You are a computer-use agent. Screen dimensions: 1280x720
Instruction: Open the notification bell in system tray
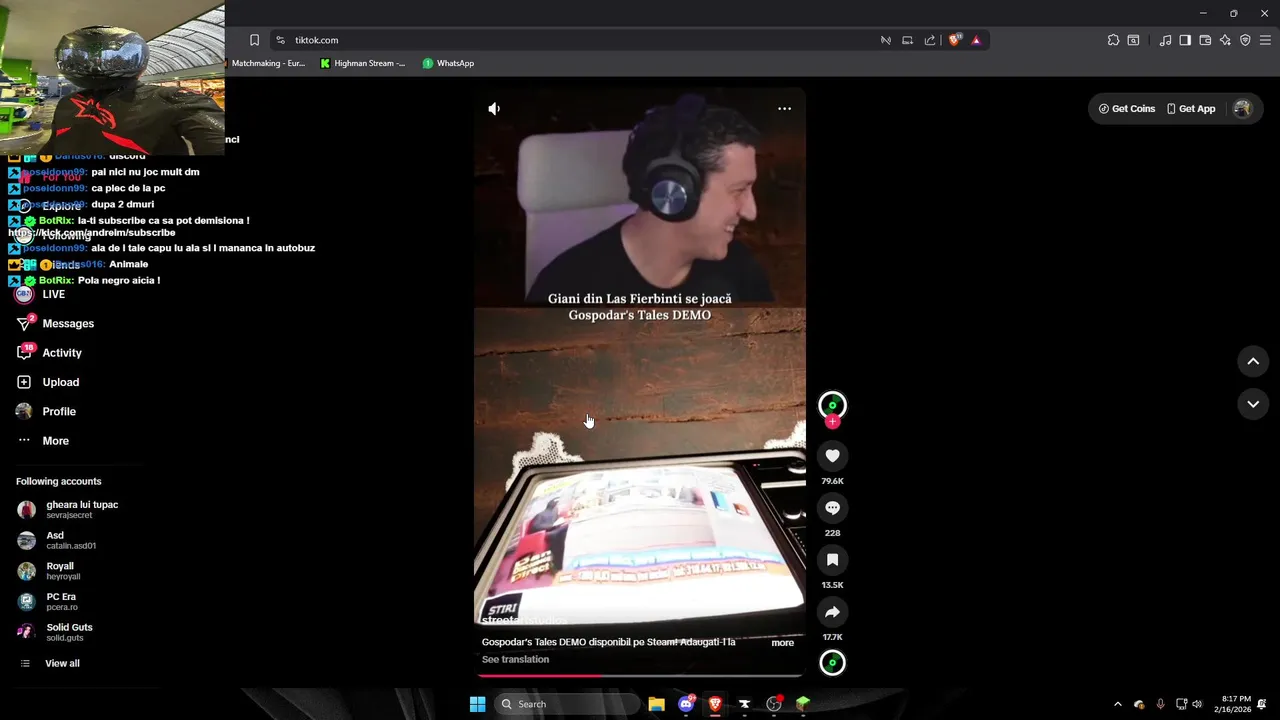[1263, 704]
